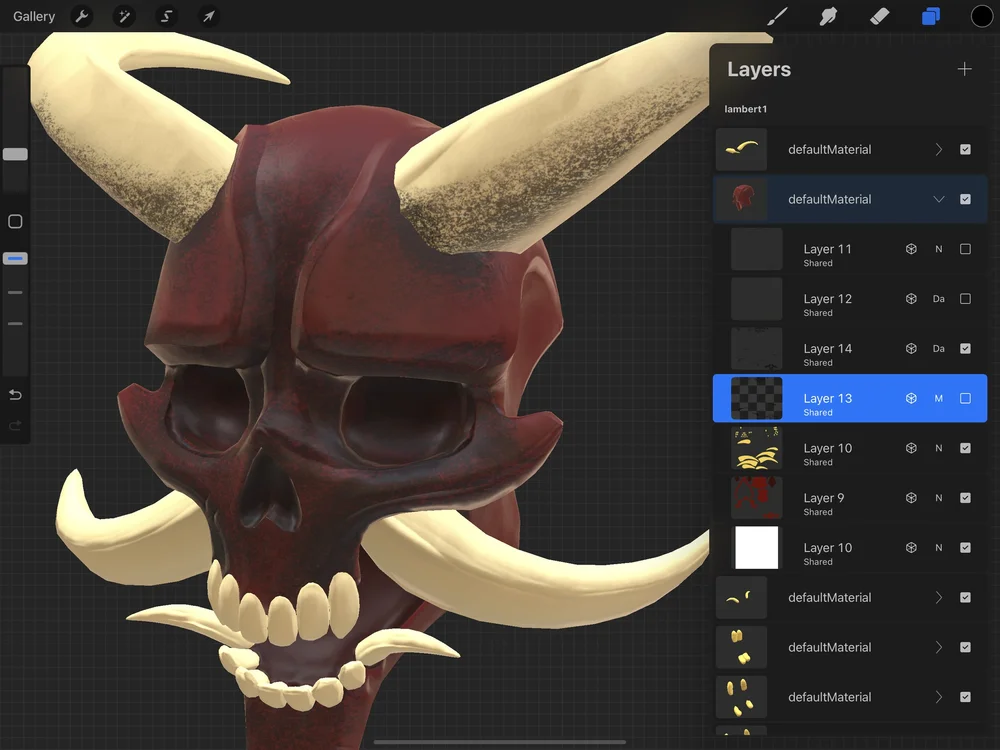
Task: Tap the lambert1 mesh label
Action: (x=746, y=109)
